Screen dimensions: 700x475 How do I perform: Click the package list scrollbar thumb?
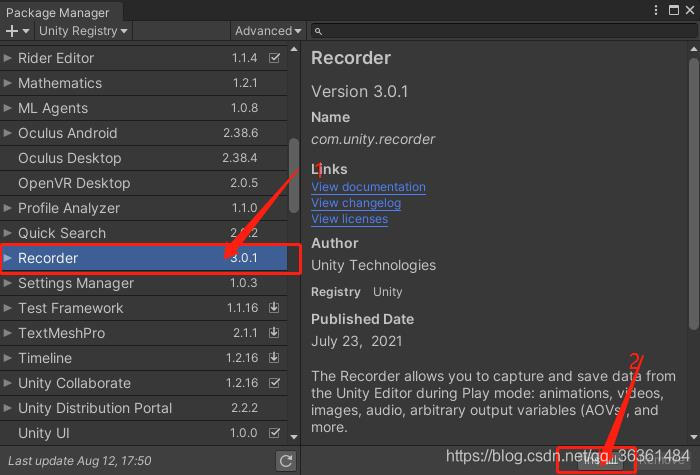click(294, 175)
